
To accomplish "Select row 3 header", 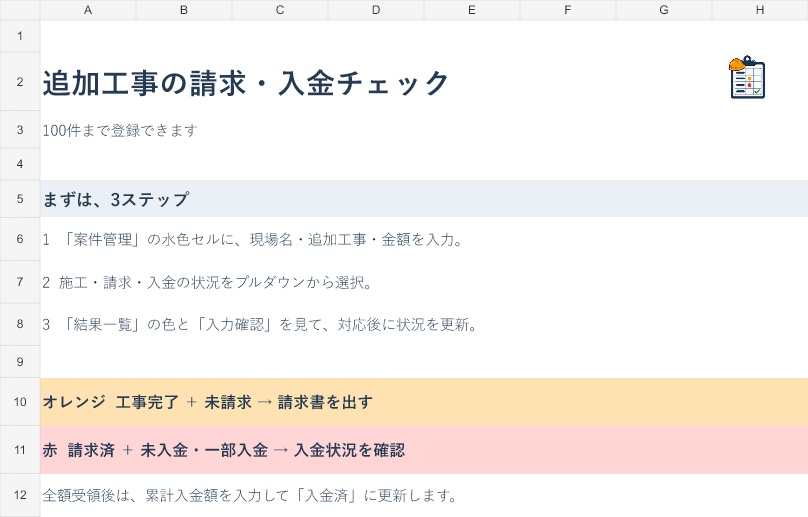I will (x=20, y=130).
